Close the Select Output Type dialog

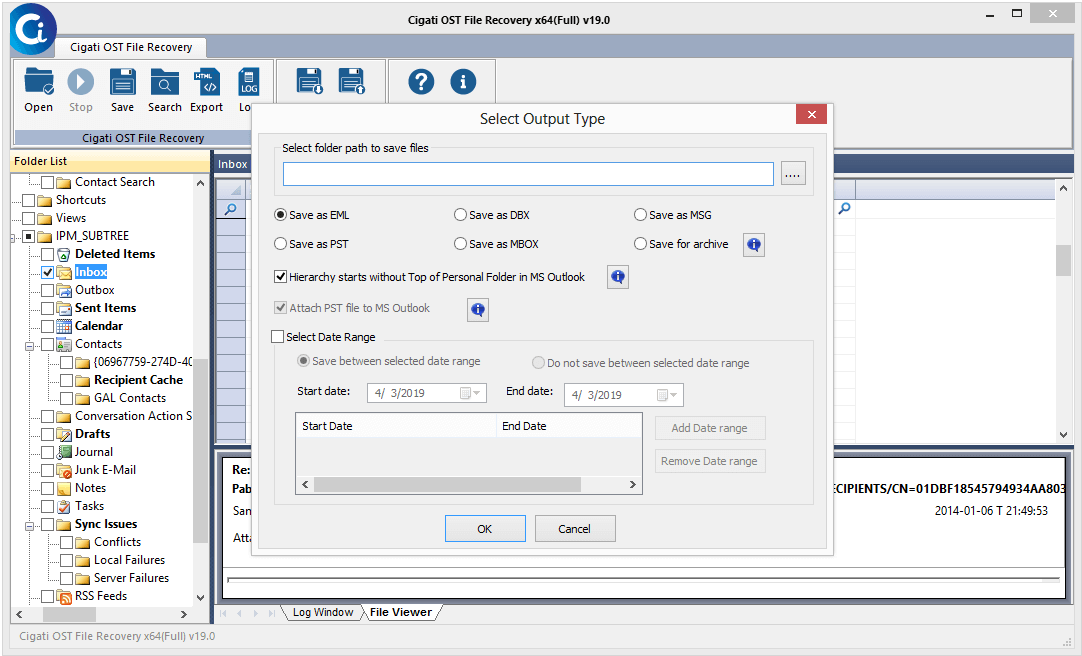point(812,115)
